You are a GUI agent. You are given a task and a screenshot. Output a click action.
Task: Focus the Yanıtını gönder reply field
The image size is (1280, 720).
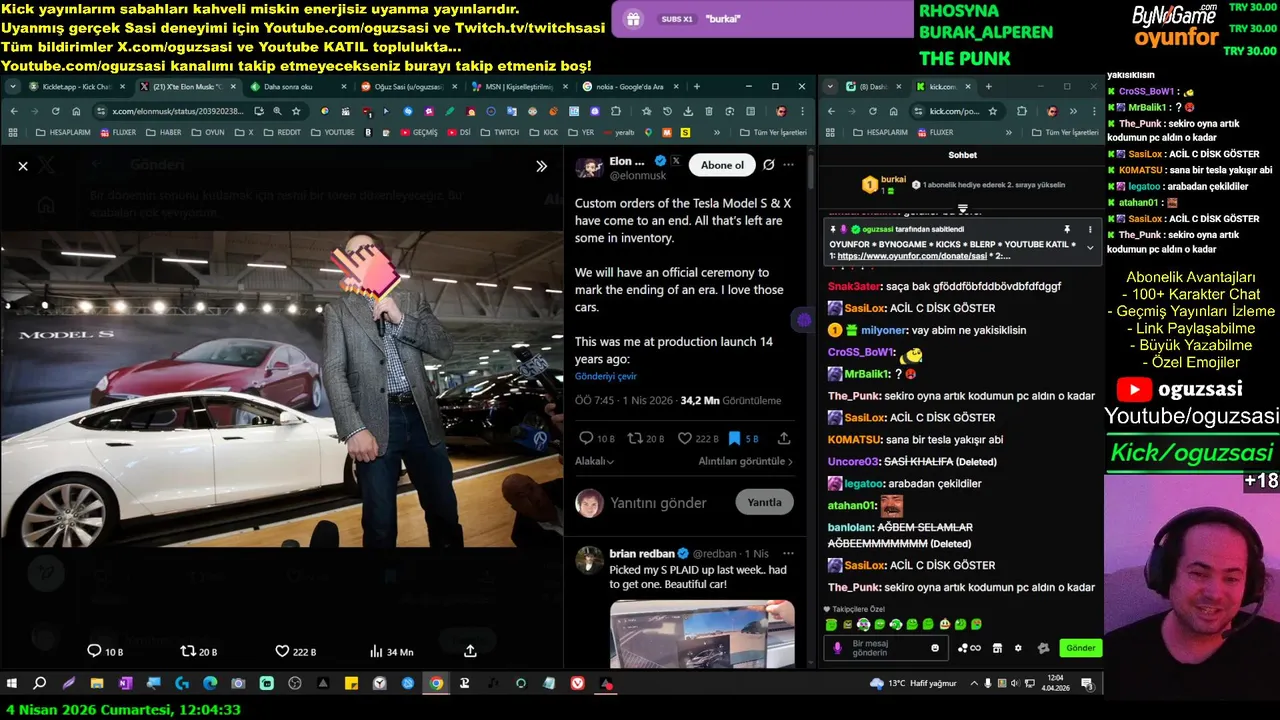tap(658, 503)
